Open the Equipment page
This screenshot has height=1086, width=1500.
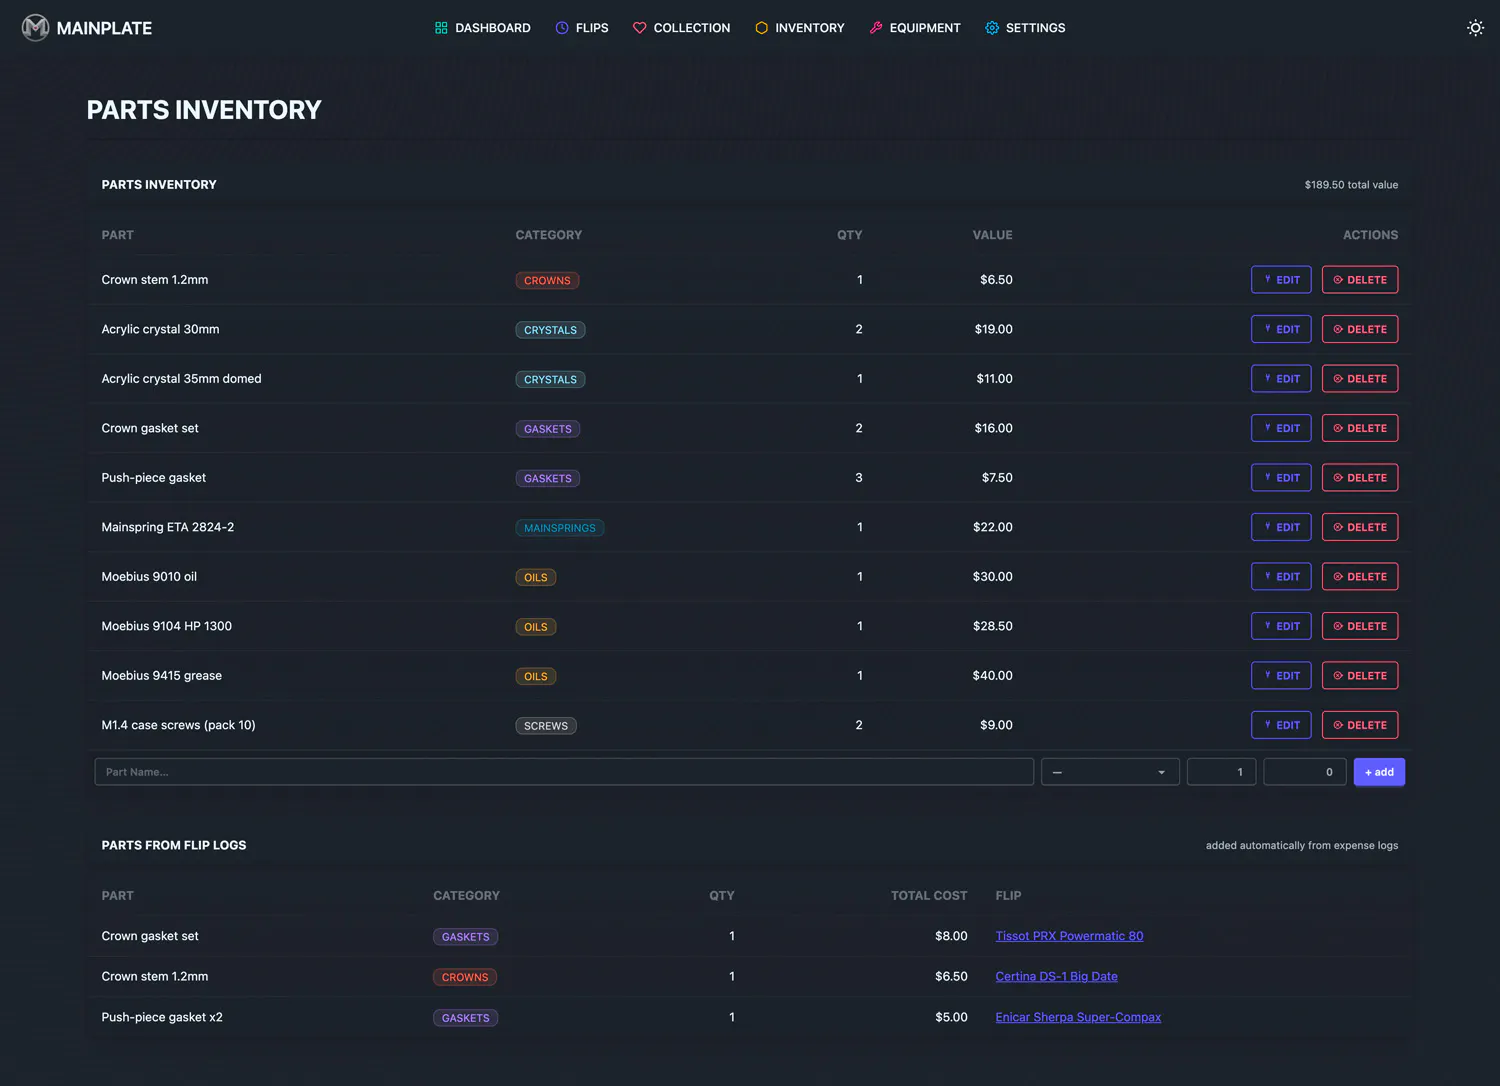click(x=915, y=28)
